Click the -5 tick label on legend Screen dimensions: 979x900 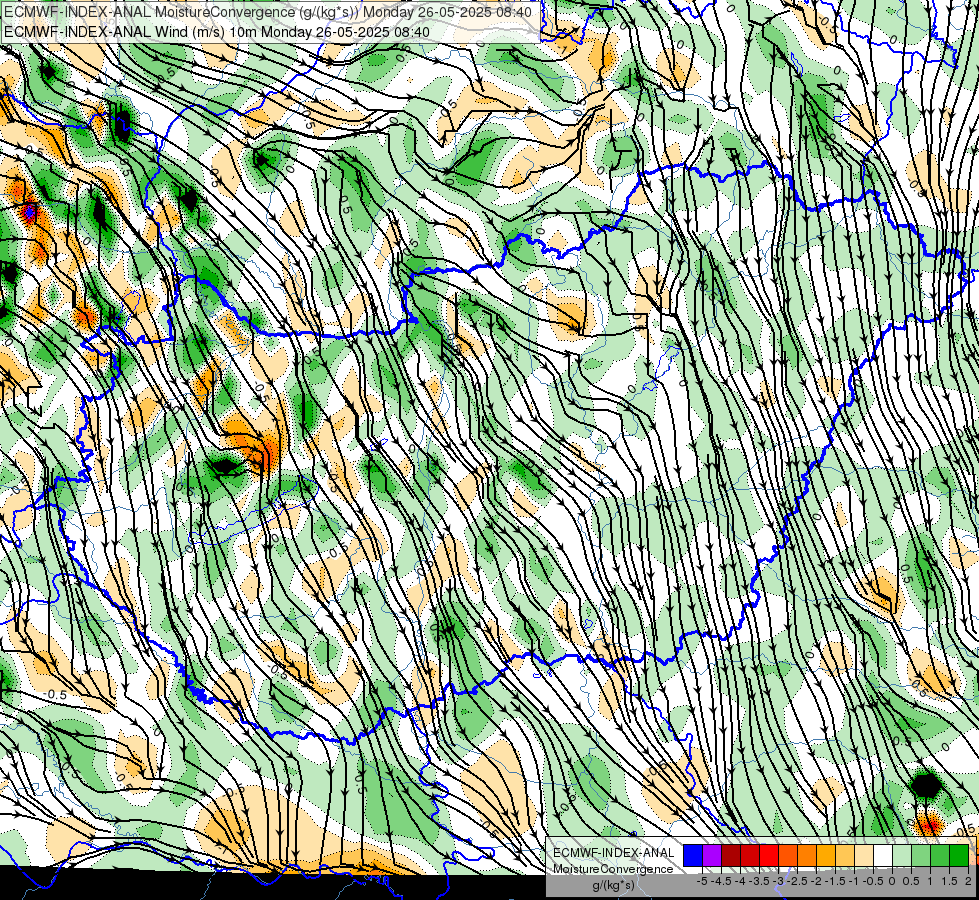702,881
